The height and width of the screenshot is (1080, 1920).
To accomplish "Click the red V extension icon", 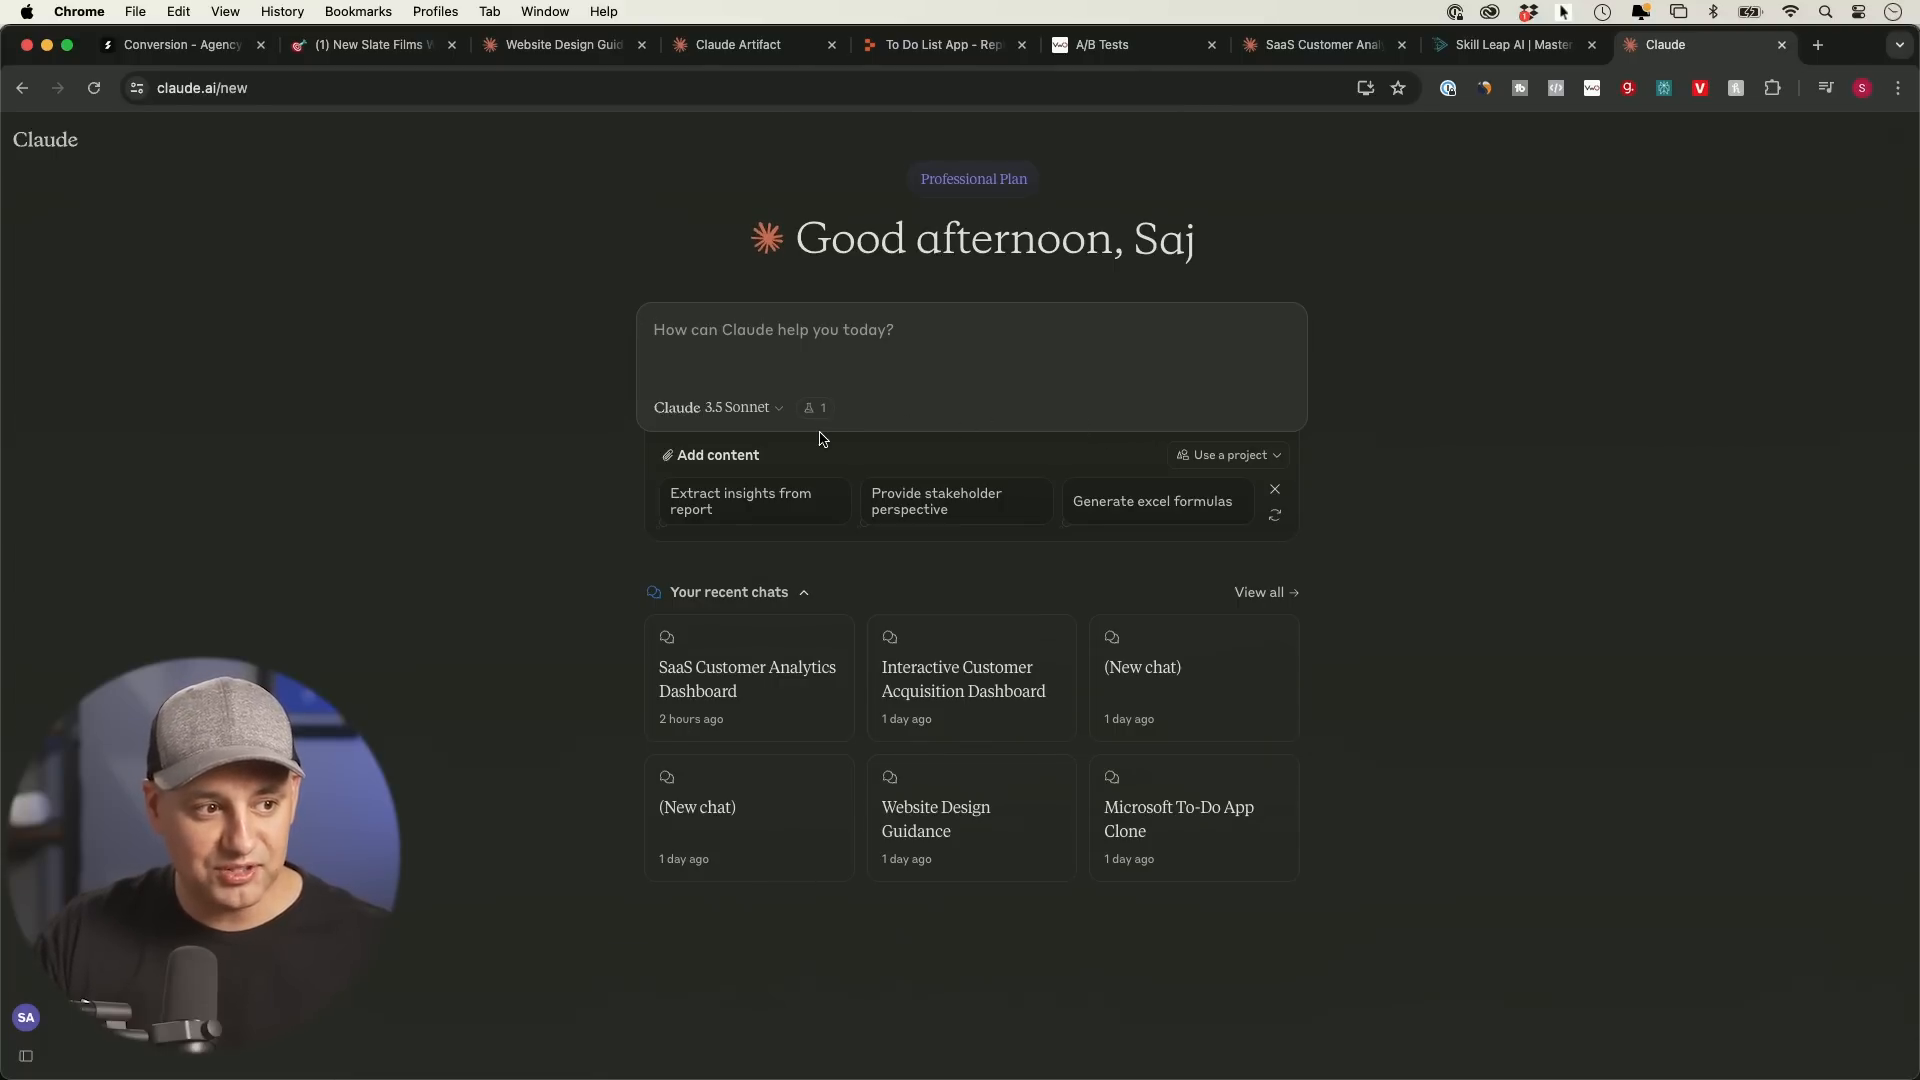I will 1700,88.
